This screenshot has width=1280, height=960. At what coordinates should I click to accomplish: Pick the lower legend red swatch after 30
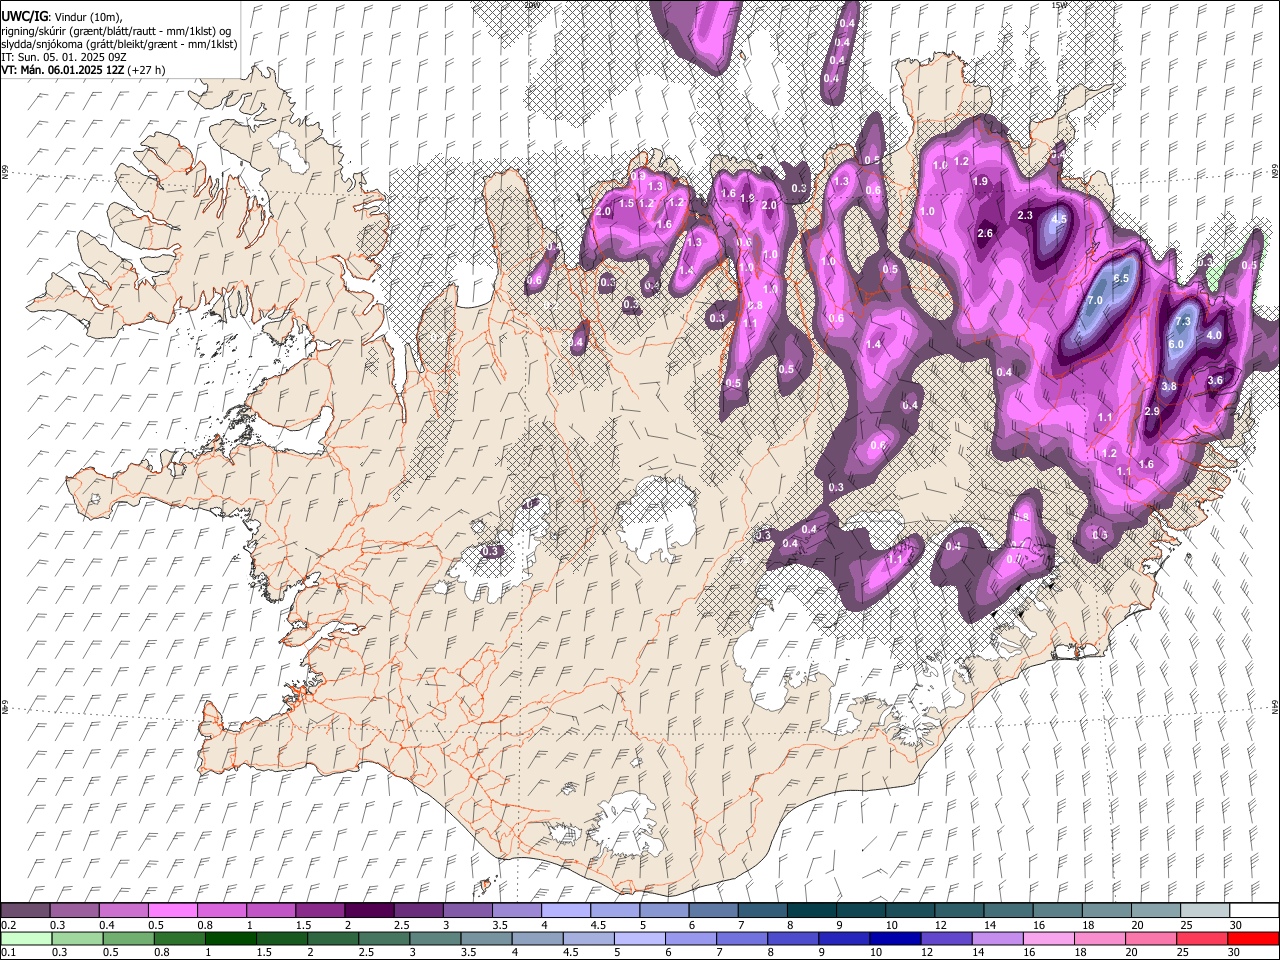[x=1253, y=938]
